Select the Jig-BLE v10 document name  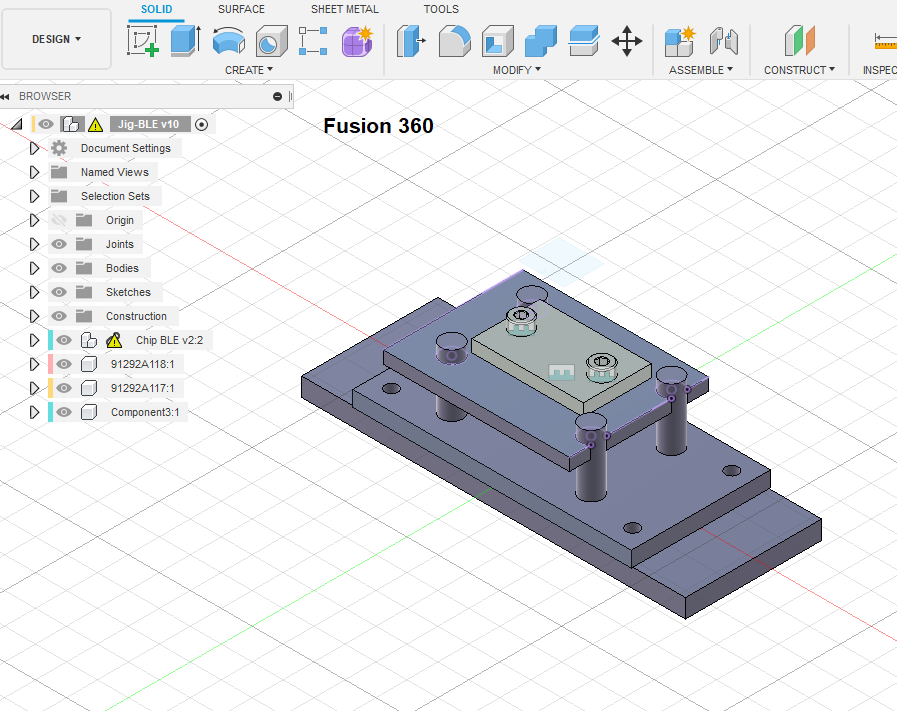(x=149, y=124)
